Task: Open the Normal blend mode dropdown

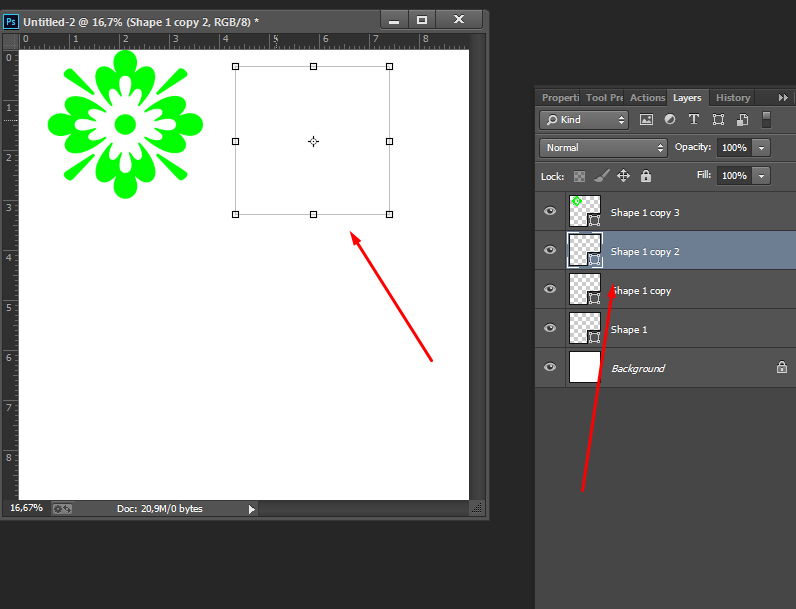Action: [x=603, y=148]
